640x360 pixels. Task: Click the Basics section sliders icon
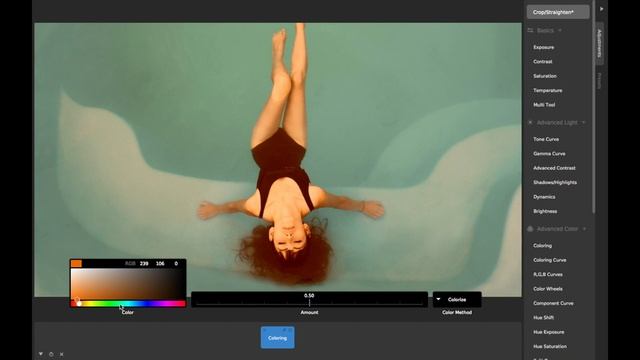click(530, 30)
